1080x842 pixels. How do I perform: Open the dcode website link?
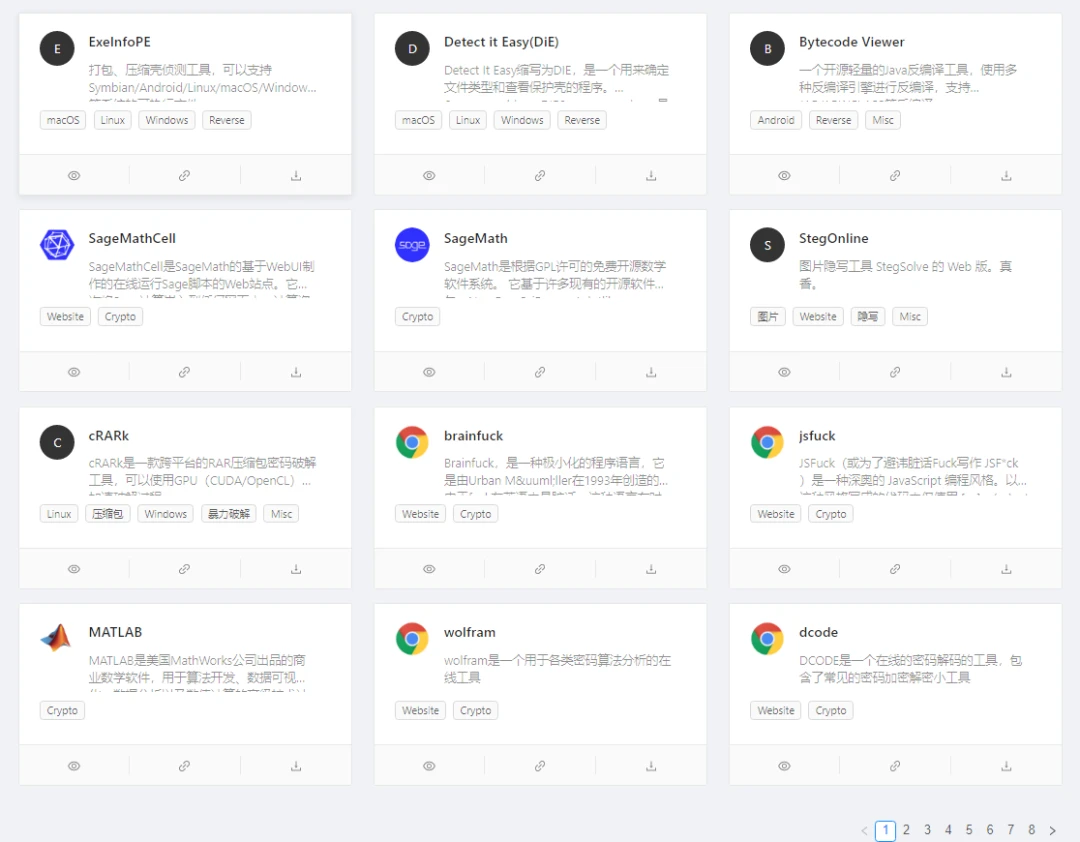[x=894, y=765]
